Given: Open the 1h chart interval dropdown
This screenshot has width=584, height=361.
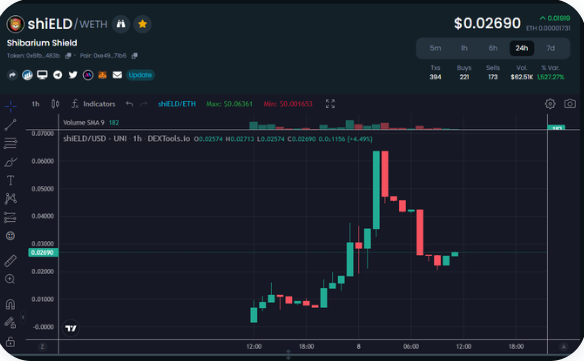Looking at the screenshot, I should coord(35,104).
